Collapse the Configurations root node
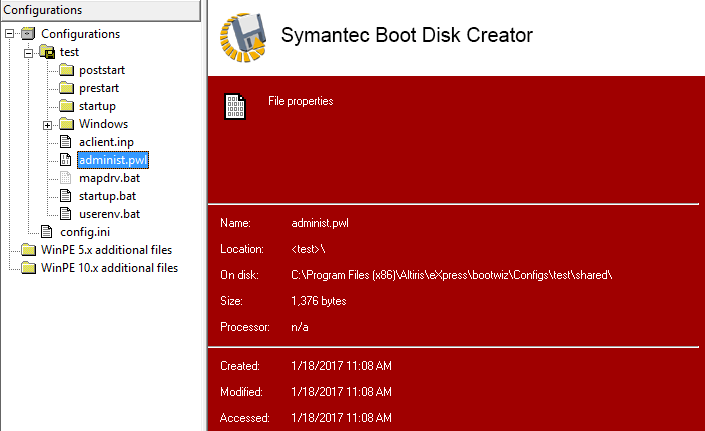 9,34
